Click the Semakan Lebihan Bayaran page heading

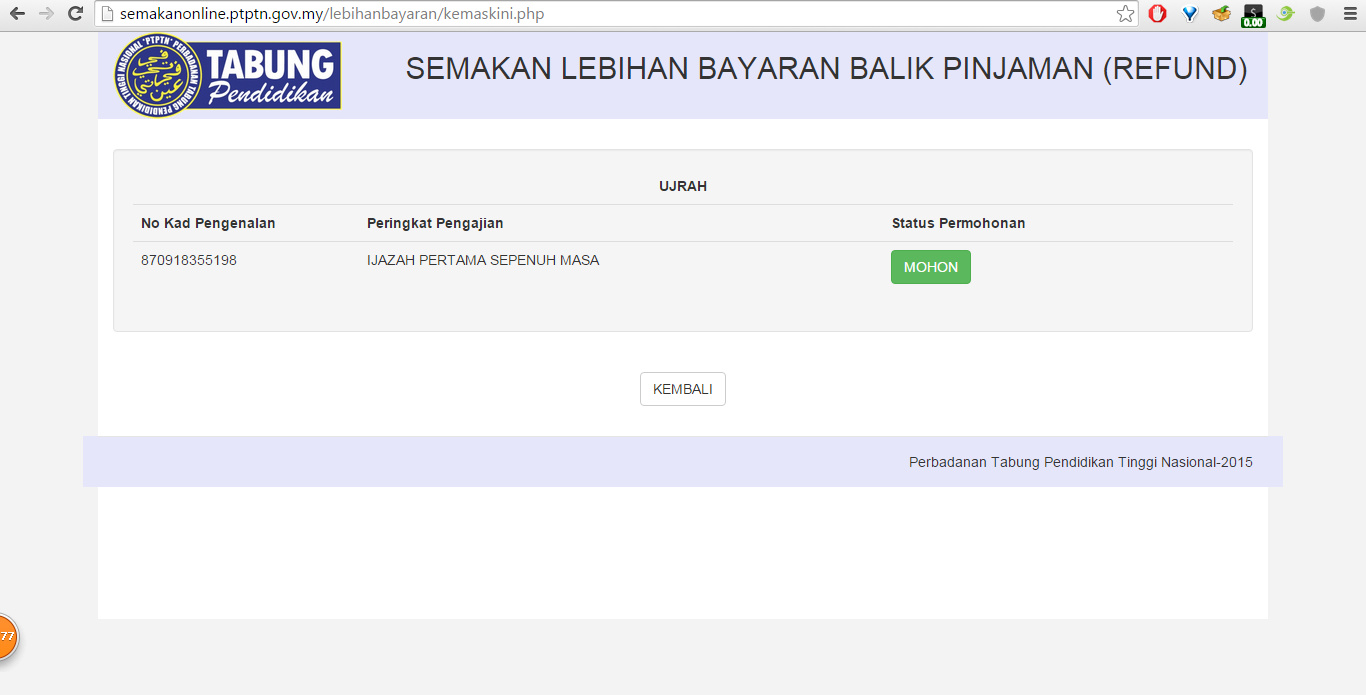click(x=827, y=69)
